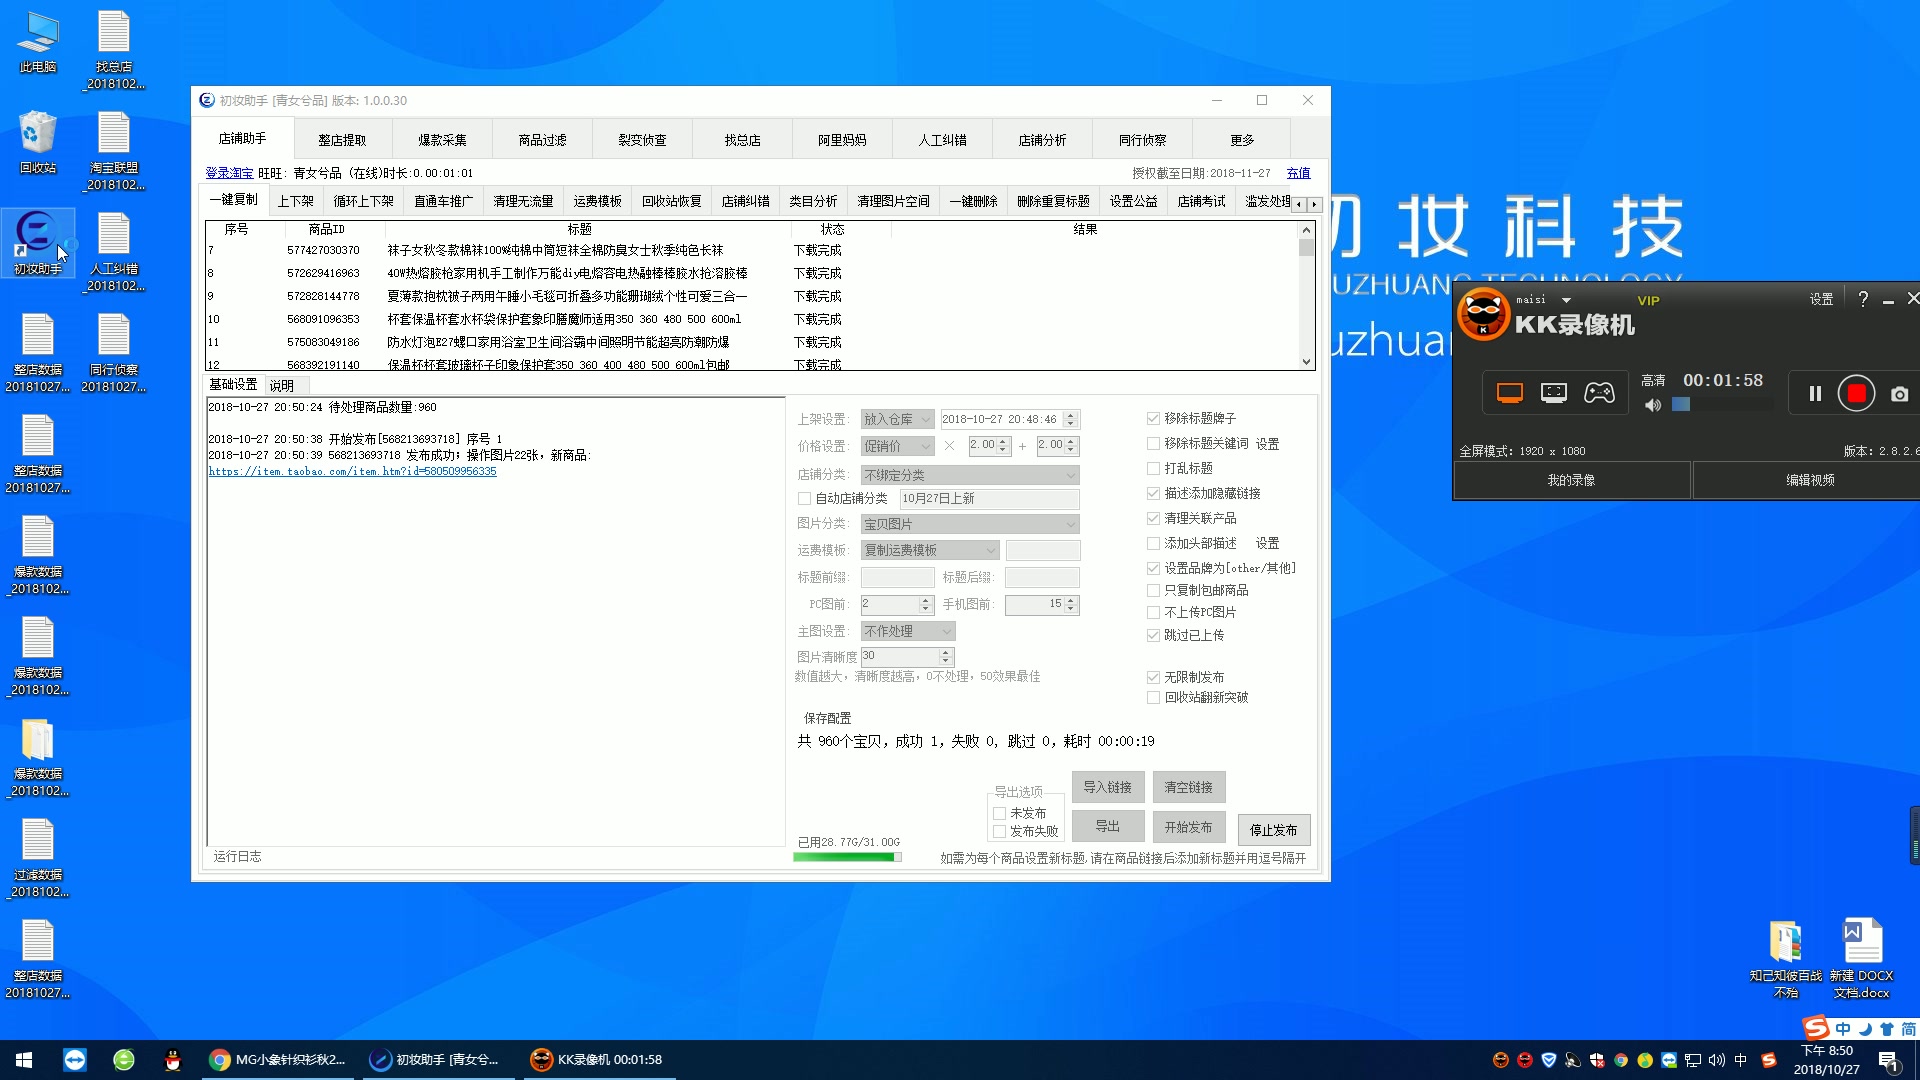Check the 发布失败 export option
This screenshot has width=1920, height=1080.
999,831
